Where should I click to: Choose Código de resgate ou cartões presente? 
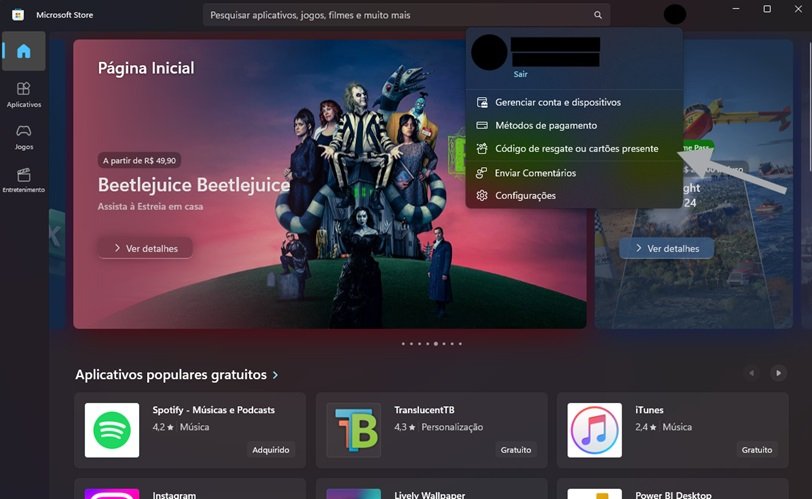tap(574, 149)
